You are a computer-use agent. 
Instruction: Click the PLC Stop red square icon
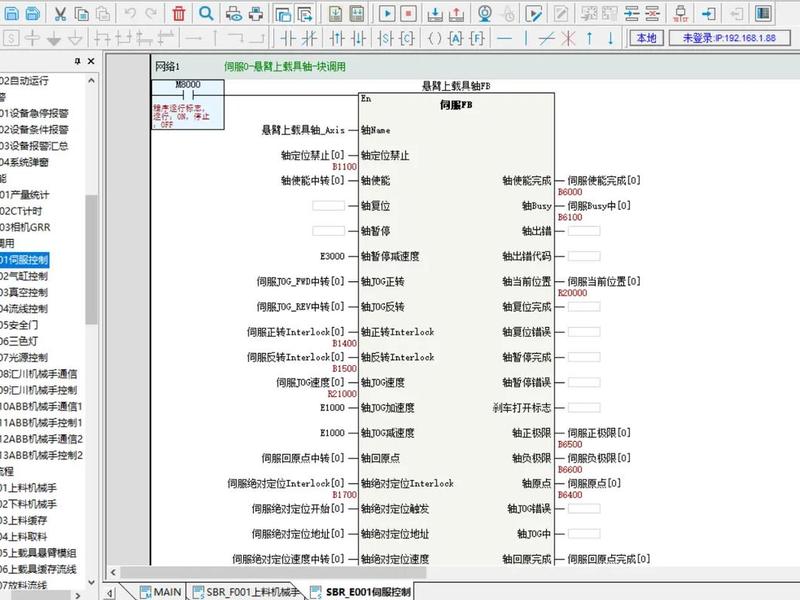(x=408, y=14)
